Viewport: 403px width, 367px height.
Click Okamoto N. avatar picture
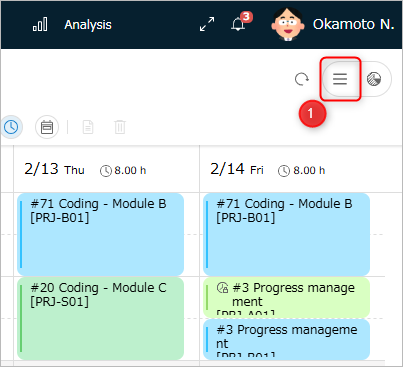[x=288, y=24]
